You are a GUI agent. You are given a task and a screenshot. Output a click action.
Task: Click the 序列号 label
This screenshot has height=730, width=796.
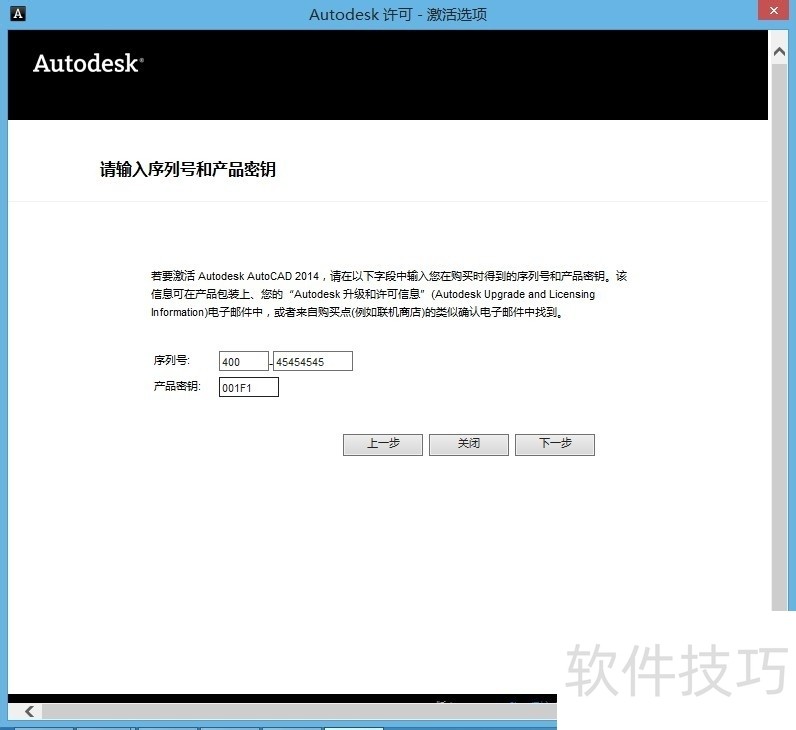click(x=172, y=360)
